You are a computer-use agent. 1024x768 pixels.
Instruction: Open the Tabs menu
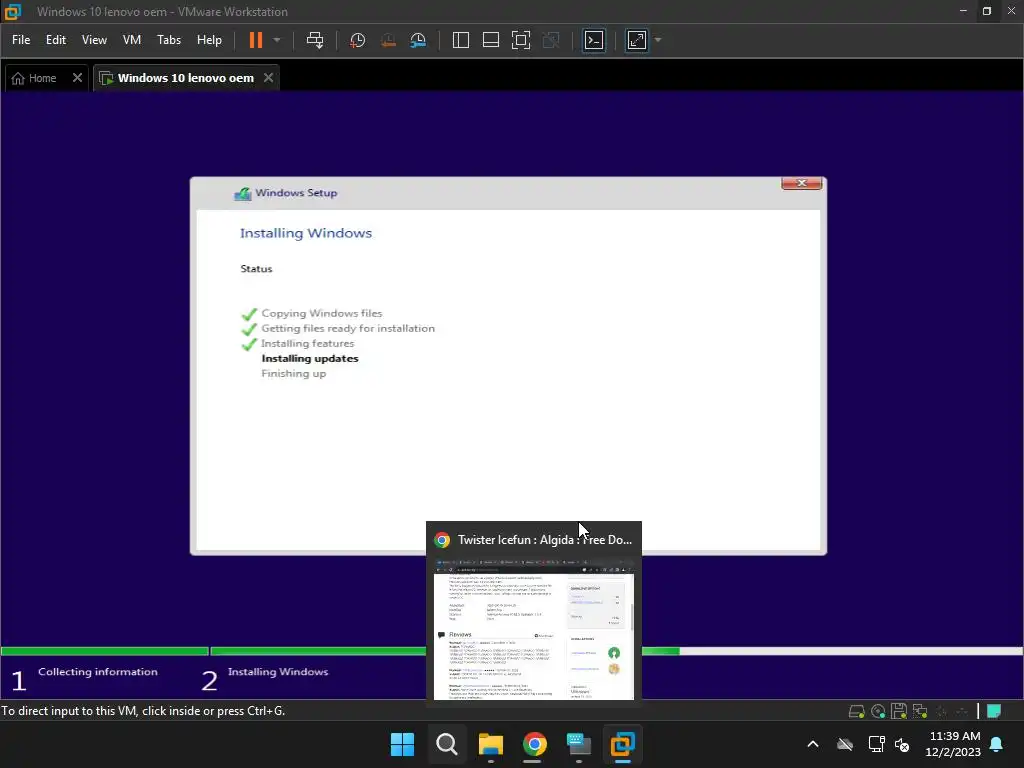pyautogui.click(x=169, y=40)
